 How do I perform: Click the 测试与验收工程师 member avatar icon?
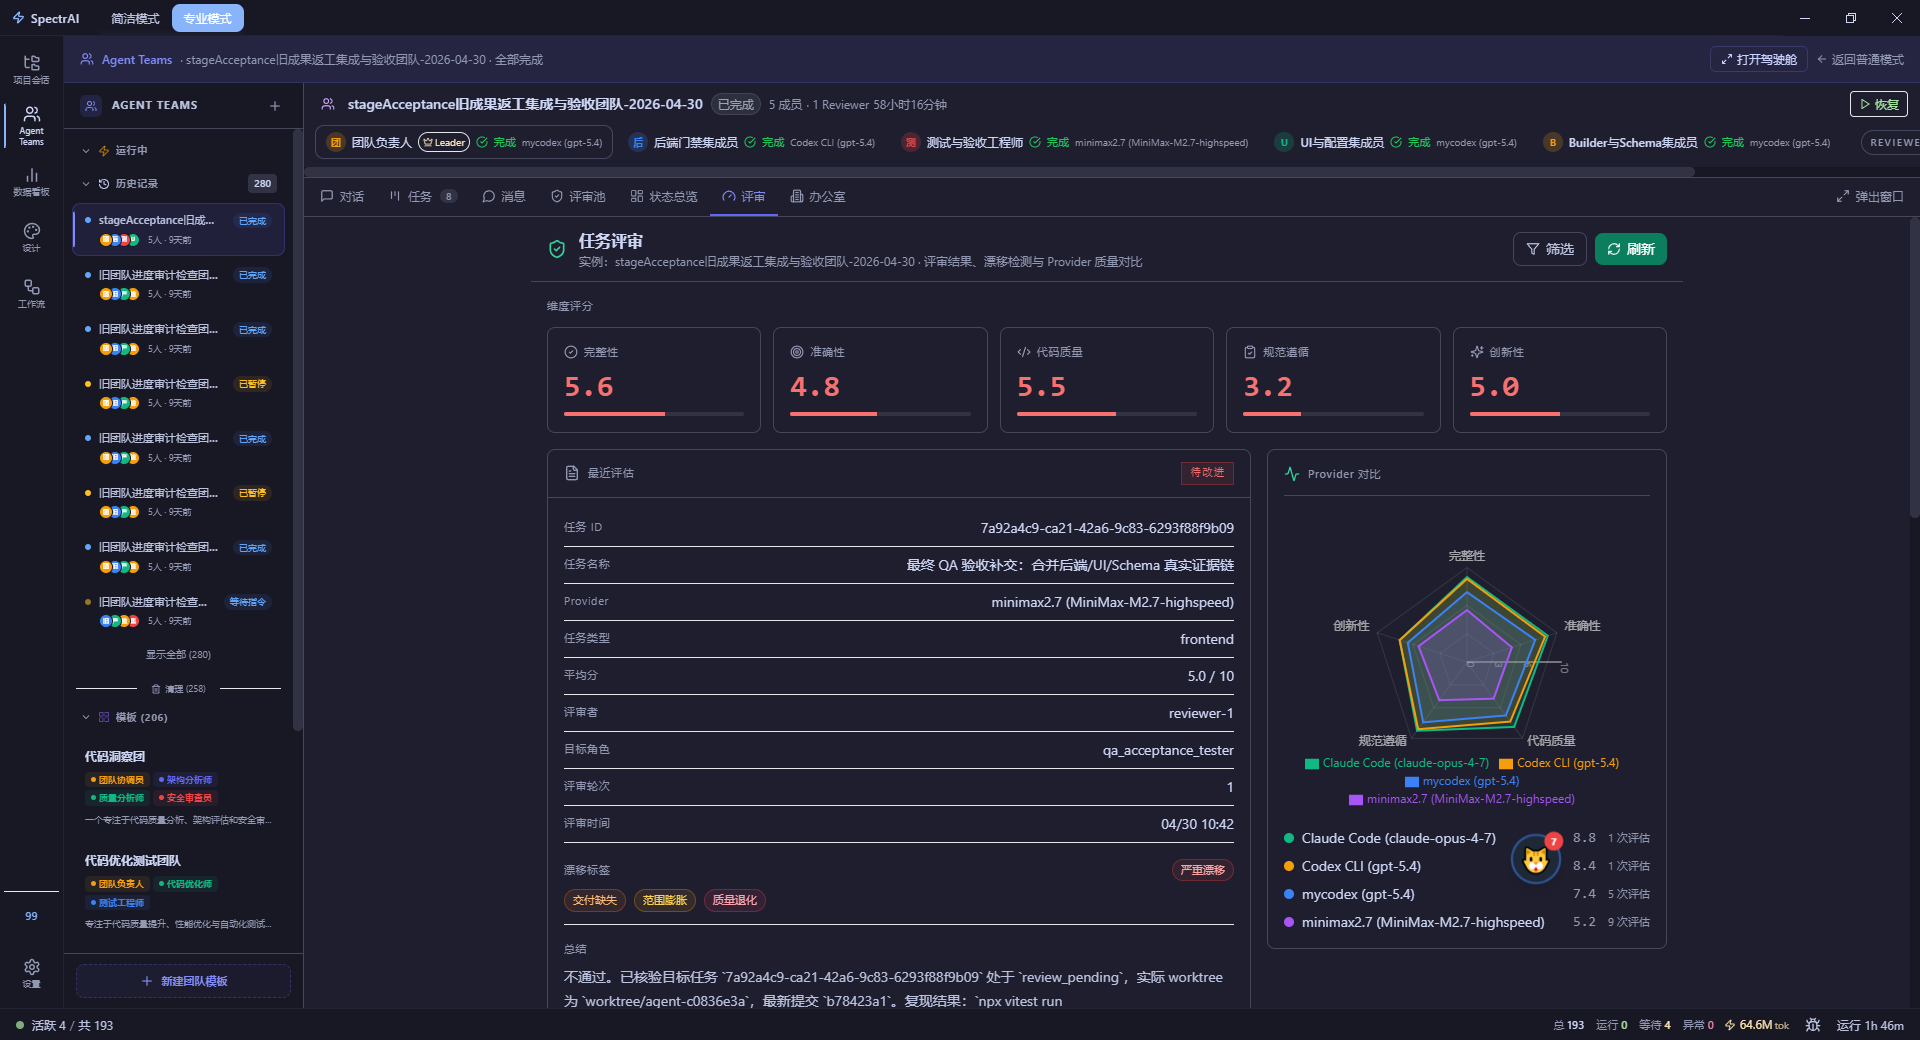910,142
